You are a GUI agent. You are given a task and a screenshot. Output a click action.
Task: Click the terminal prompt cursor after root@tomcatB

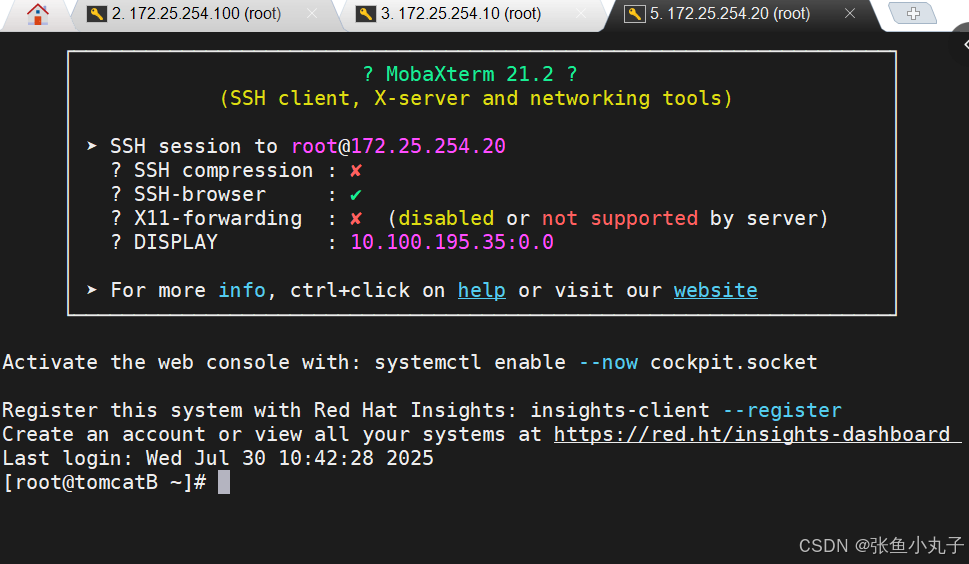224,482
